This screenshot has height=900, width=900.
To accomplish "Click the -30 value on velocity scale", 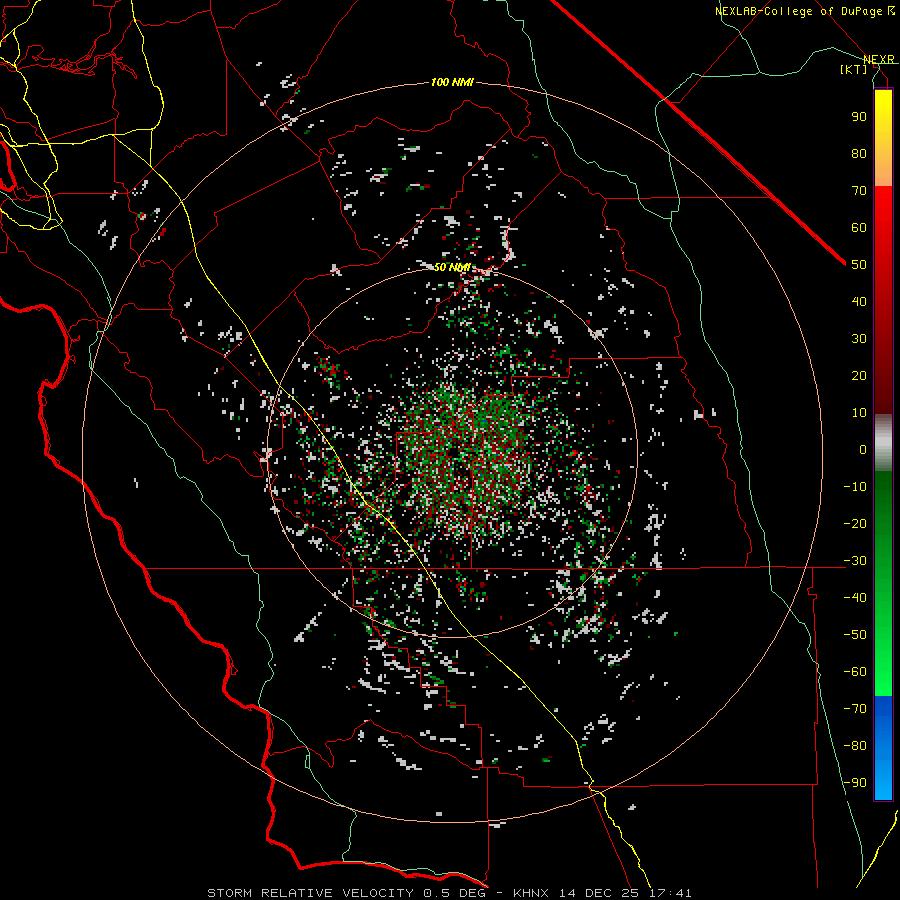I will click(855, 561).
